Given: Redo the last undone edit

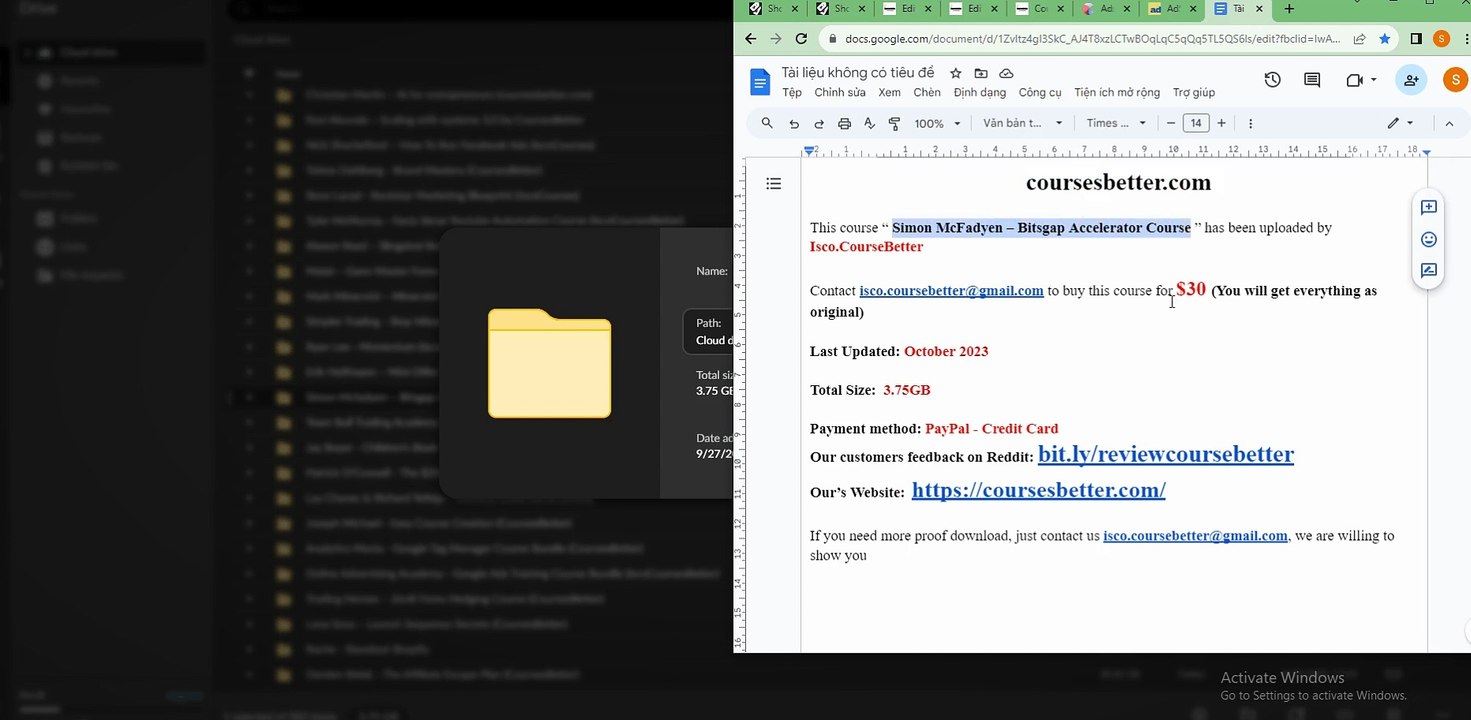Looking at the screenshot, I should [x=819, y=123].
